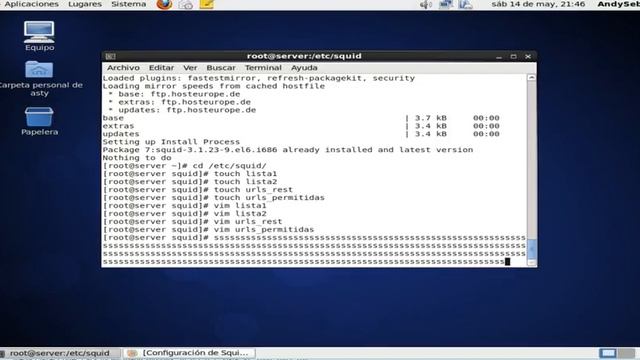Screen dimensions: 640x360
Task: Click the terminal scrollbar thumb
Action: pos(531,249)
